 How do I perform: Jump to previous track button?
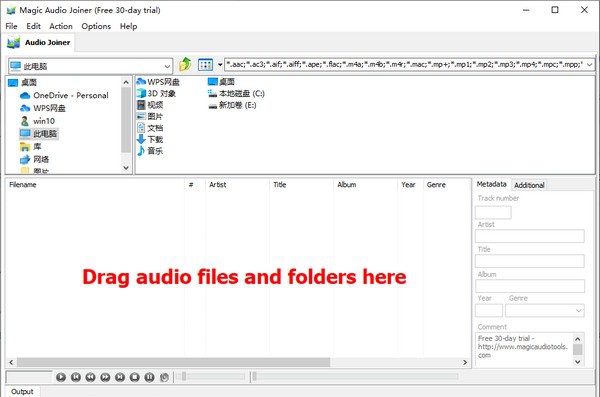tap(76, 377)
